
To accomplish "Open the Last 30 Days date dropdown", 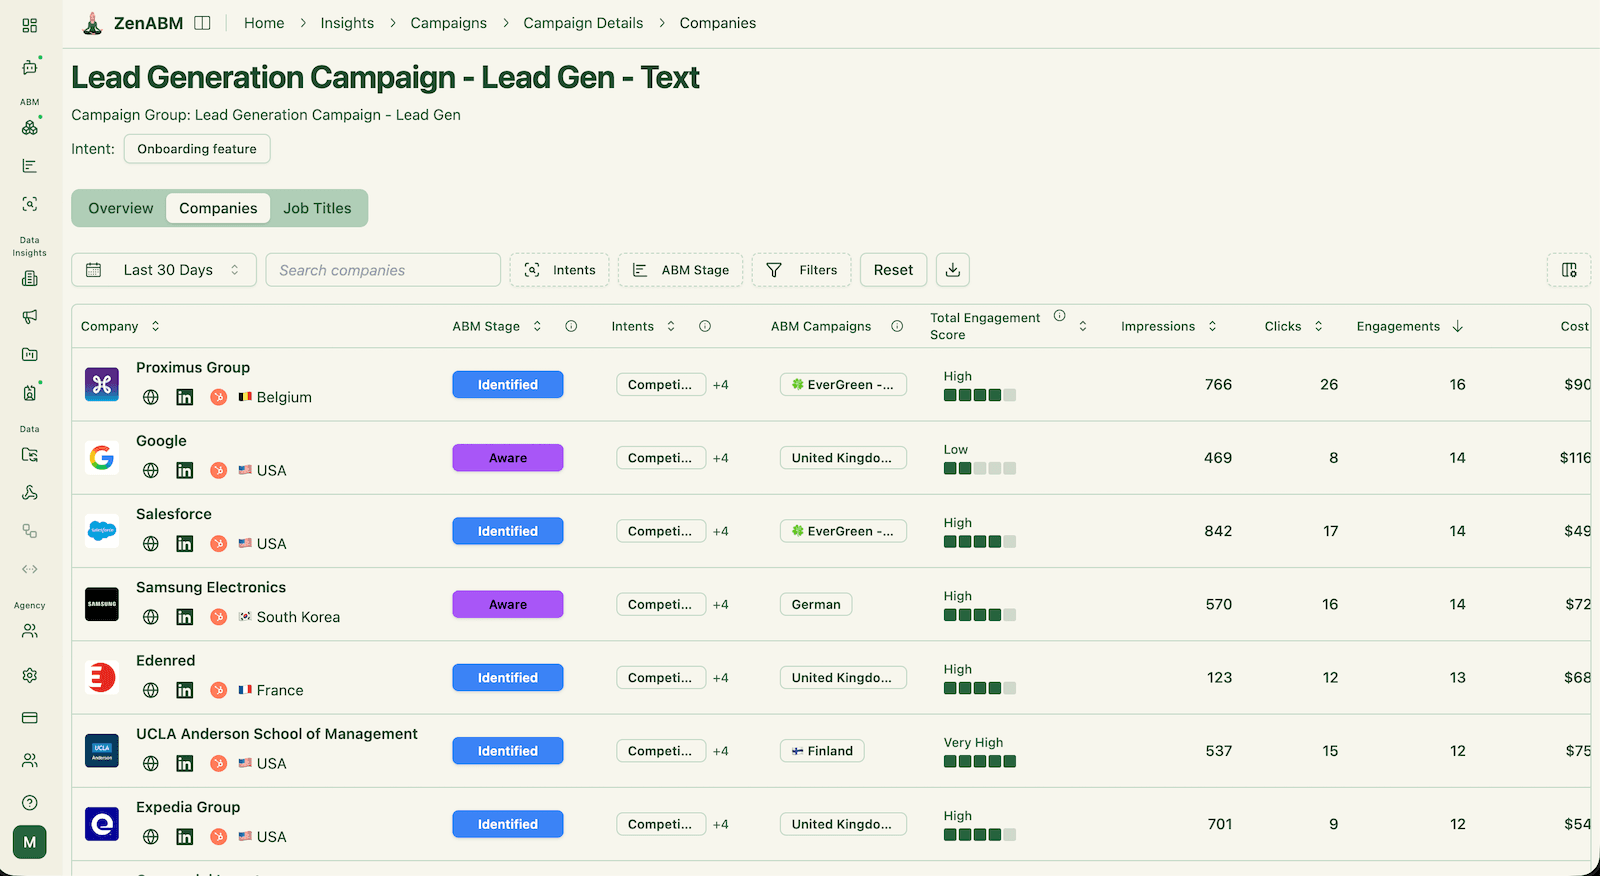I will 164,270.
